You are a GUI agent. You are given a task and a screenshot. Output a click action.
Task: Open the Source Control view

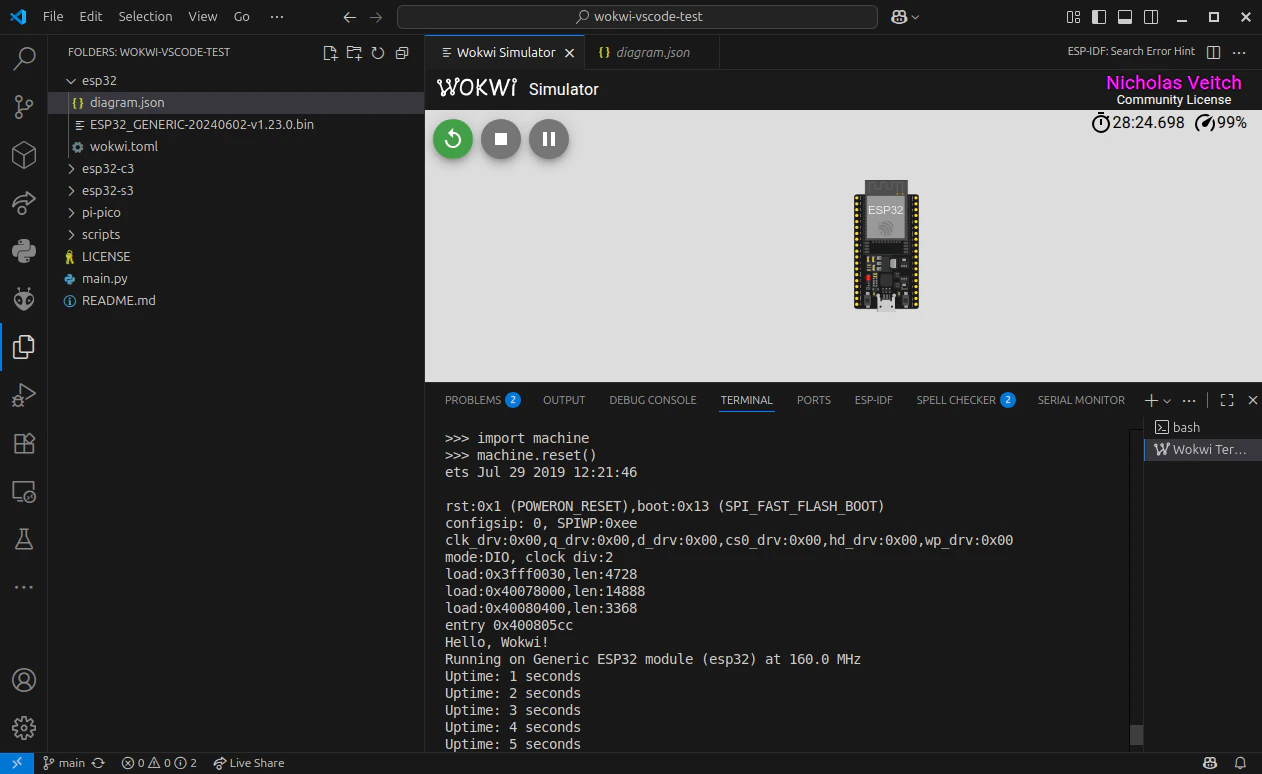(23, 107)
